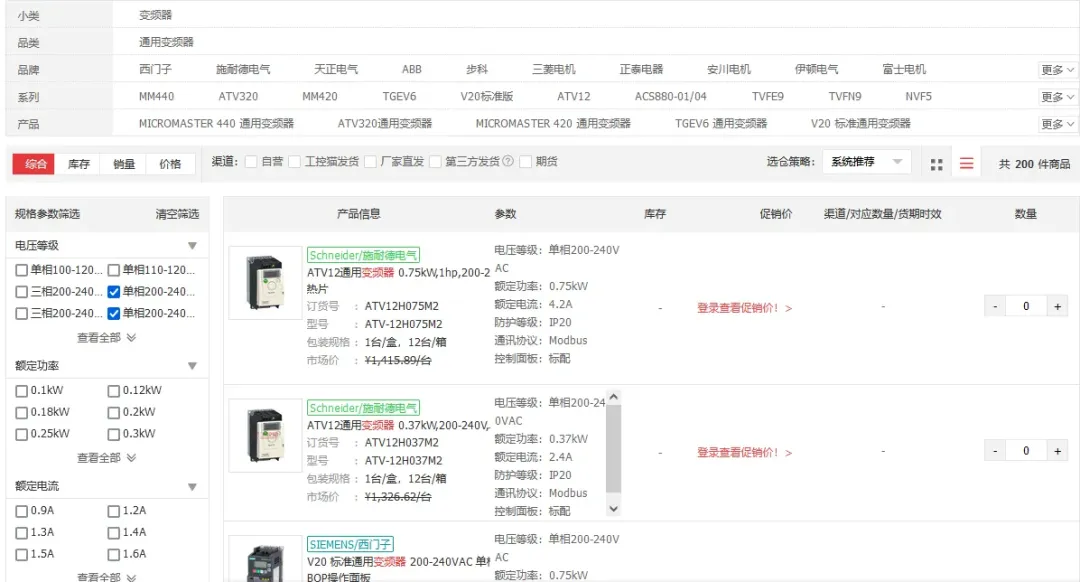Check the 0.9A current filter

point(21,511)
